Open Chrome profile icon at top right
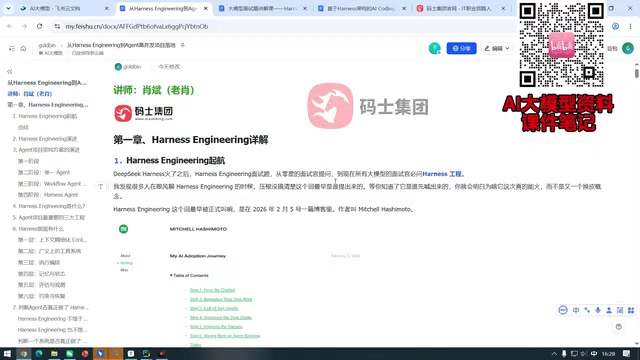Viewport: 640px width, 360px height. [x=615, y=26]
